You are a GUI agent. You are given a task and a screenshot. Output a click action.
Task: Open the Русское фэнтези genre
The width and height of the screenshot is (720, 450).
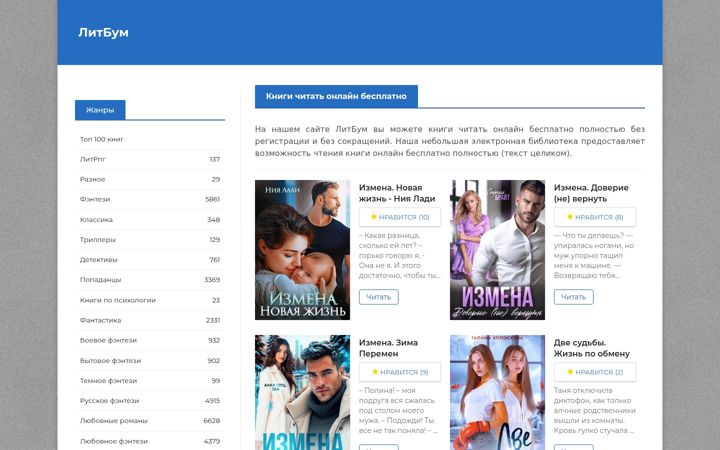click(109, 401)
